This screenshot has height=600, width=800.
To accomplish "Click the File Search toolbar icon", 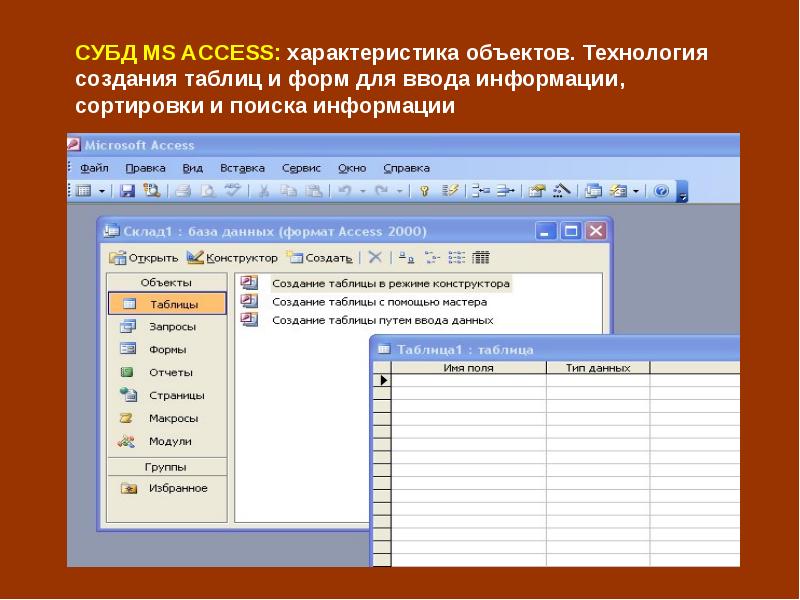I will (x=152, y=191).
